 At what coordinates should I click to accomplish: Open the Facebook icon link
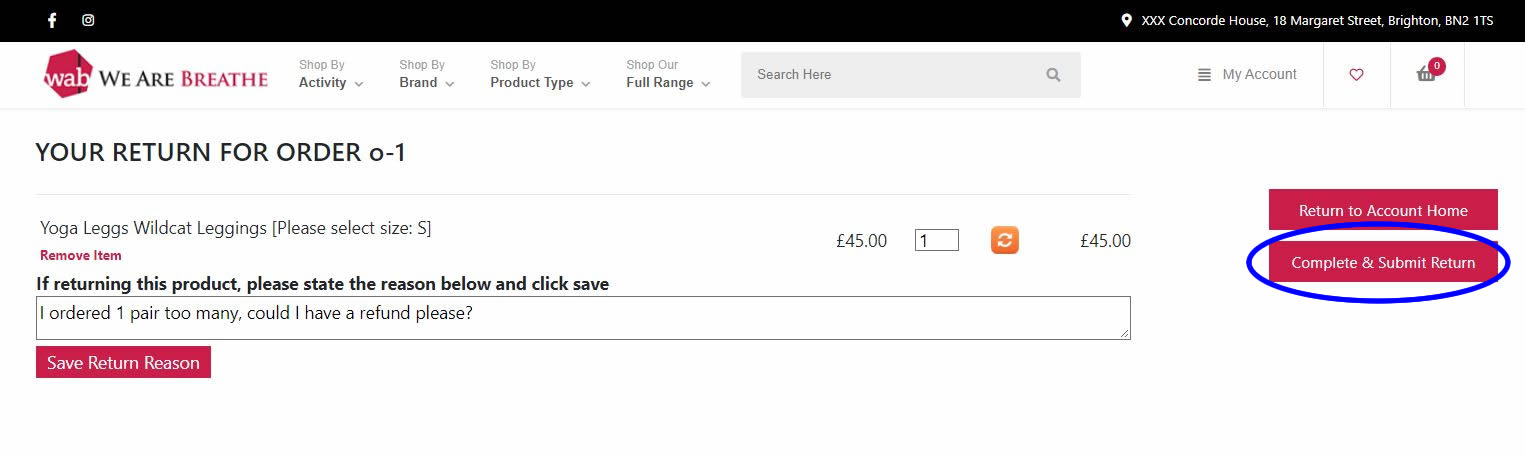pos(52,20)
